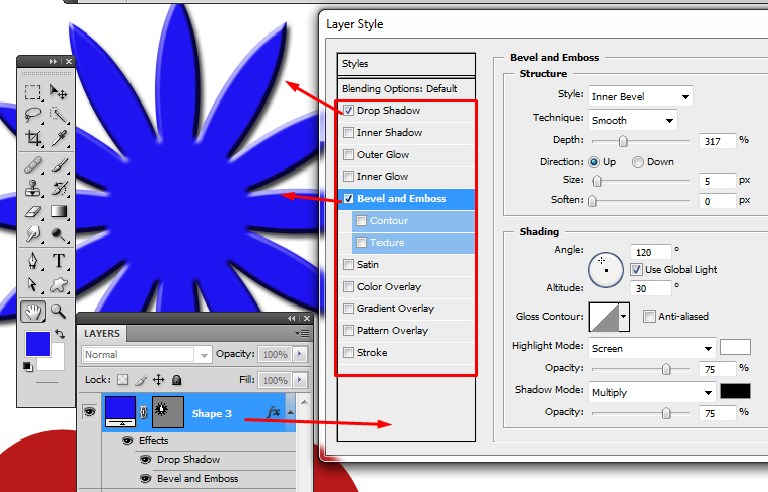Select the Eraser tool
The height and width of the screenshot is (492, 768).
pyautogui.click(x=33, y=212)
